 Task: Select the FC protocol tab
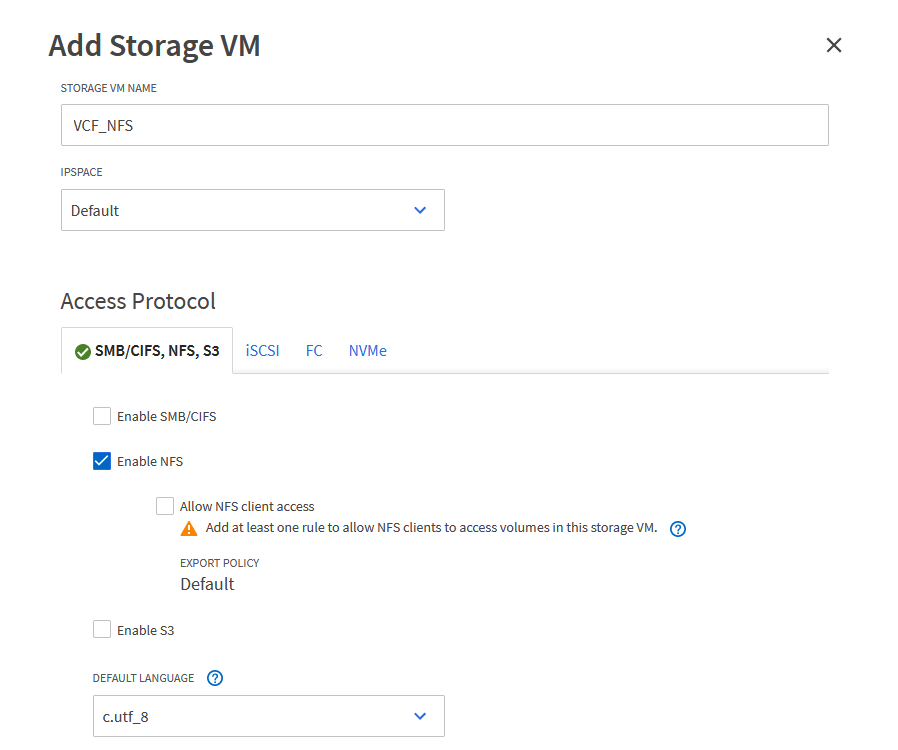pyautogui.click(x=314, y=351)
